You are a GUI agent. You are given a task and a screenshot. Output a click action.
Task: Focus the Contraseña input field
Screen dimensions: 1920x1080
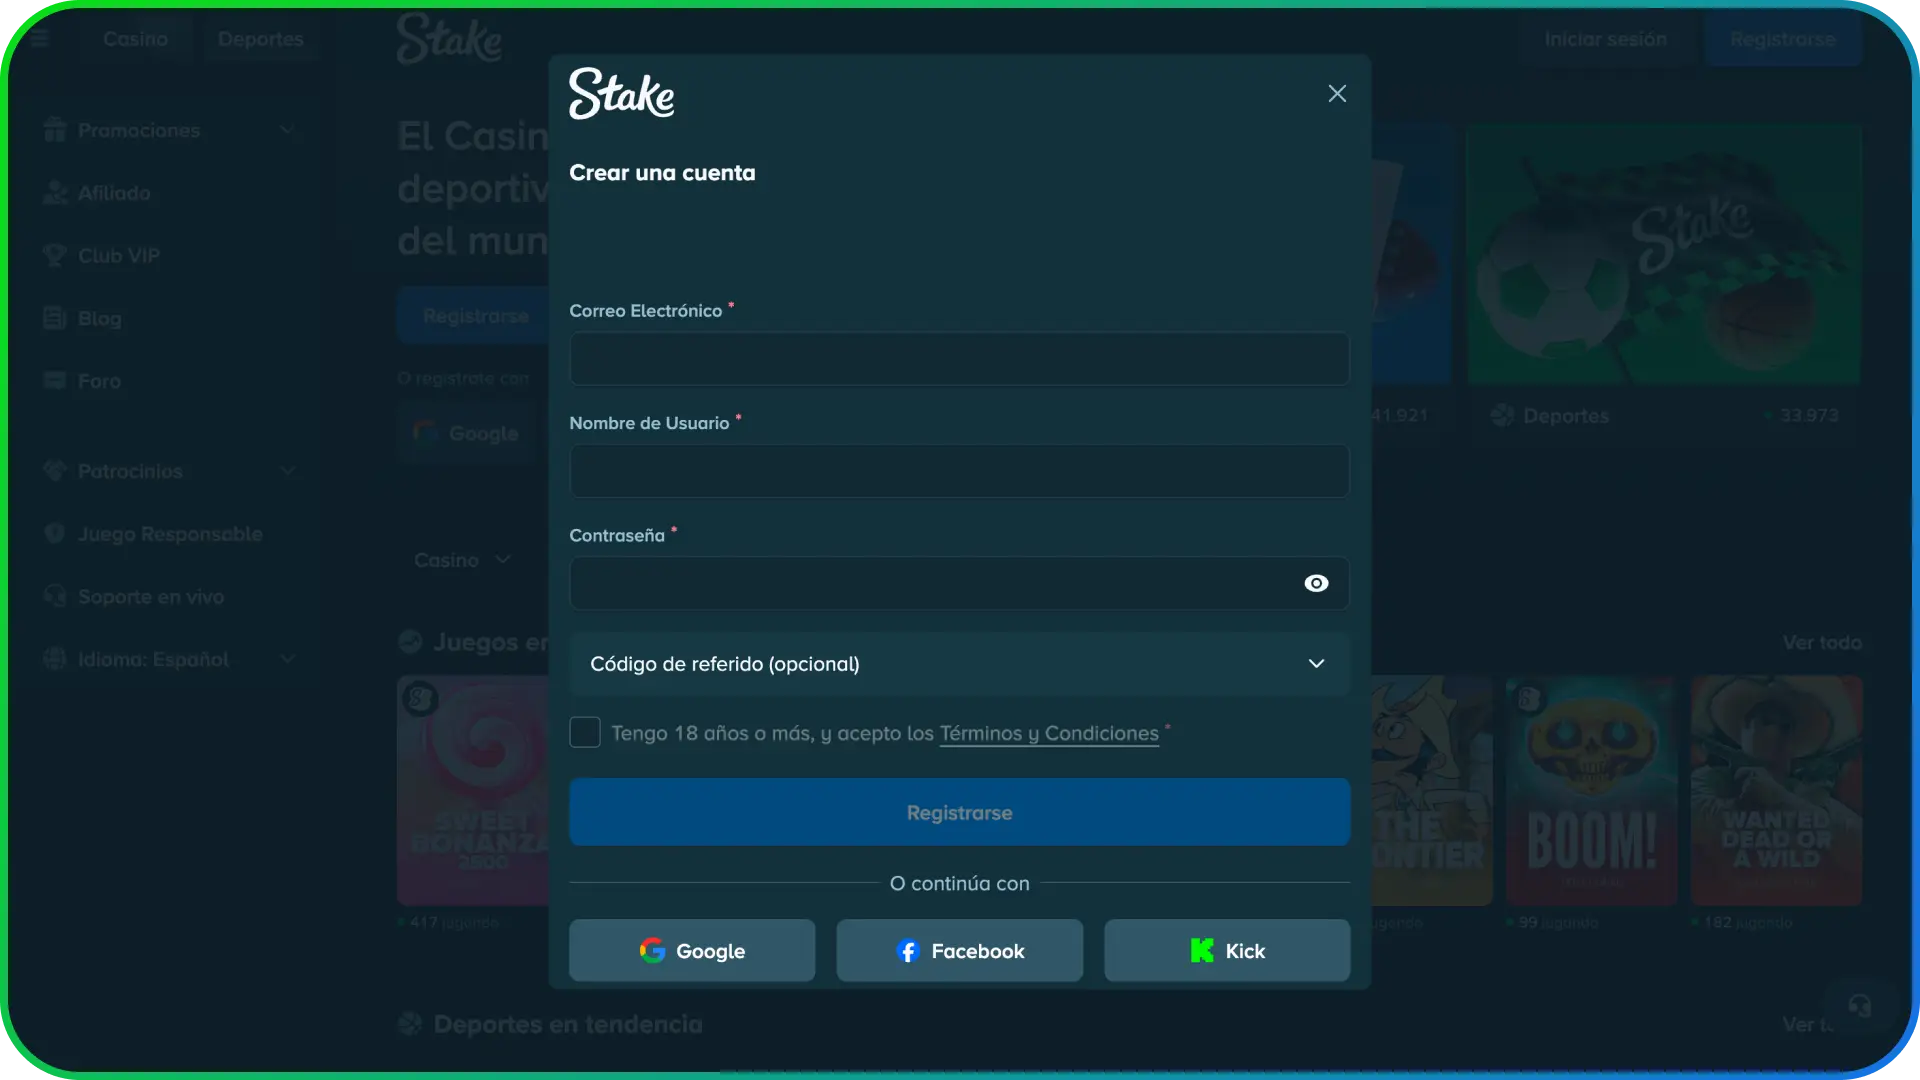[959, 583]
